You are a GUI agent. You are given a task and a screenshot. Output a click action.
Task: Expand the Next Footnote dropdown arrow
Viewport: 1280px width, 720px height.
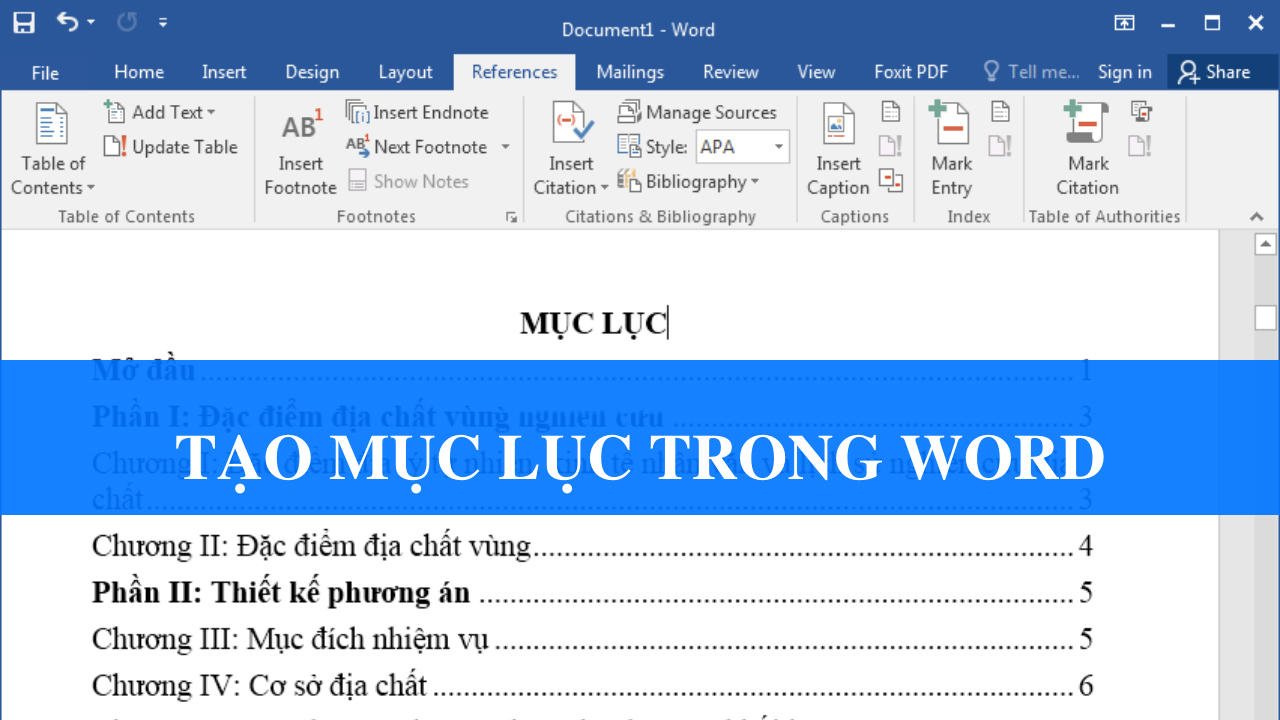[x=505, y=147]
